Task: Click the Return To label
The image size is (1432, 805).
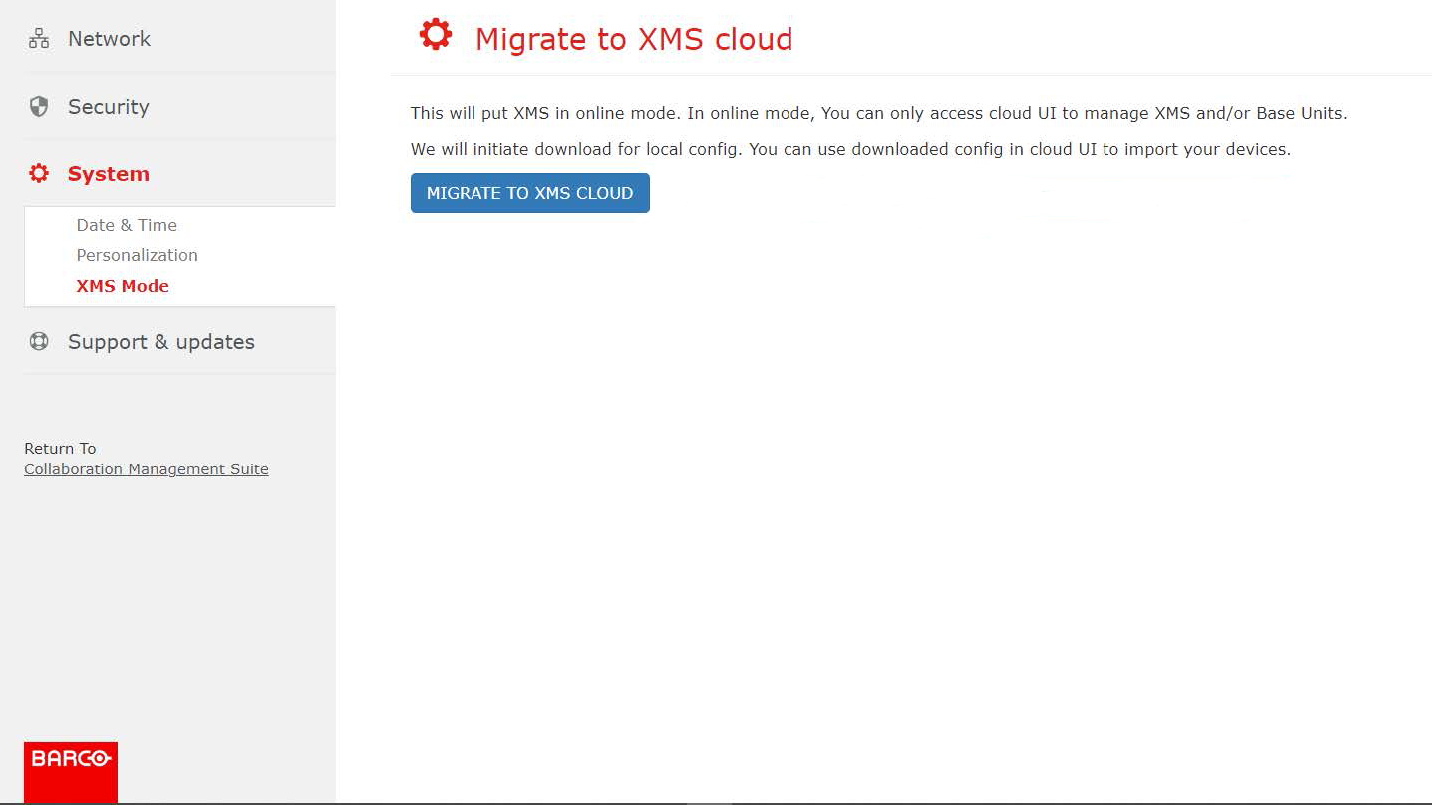Action: tap(60, 449)
